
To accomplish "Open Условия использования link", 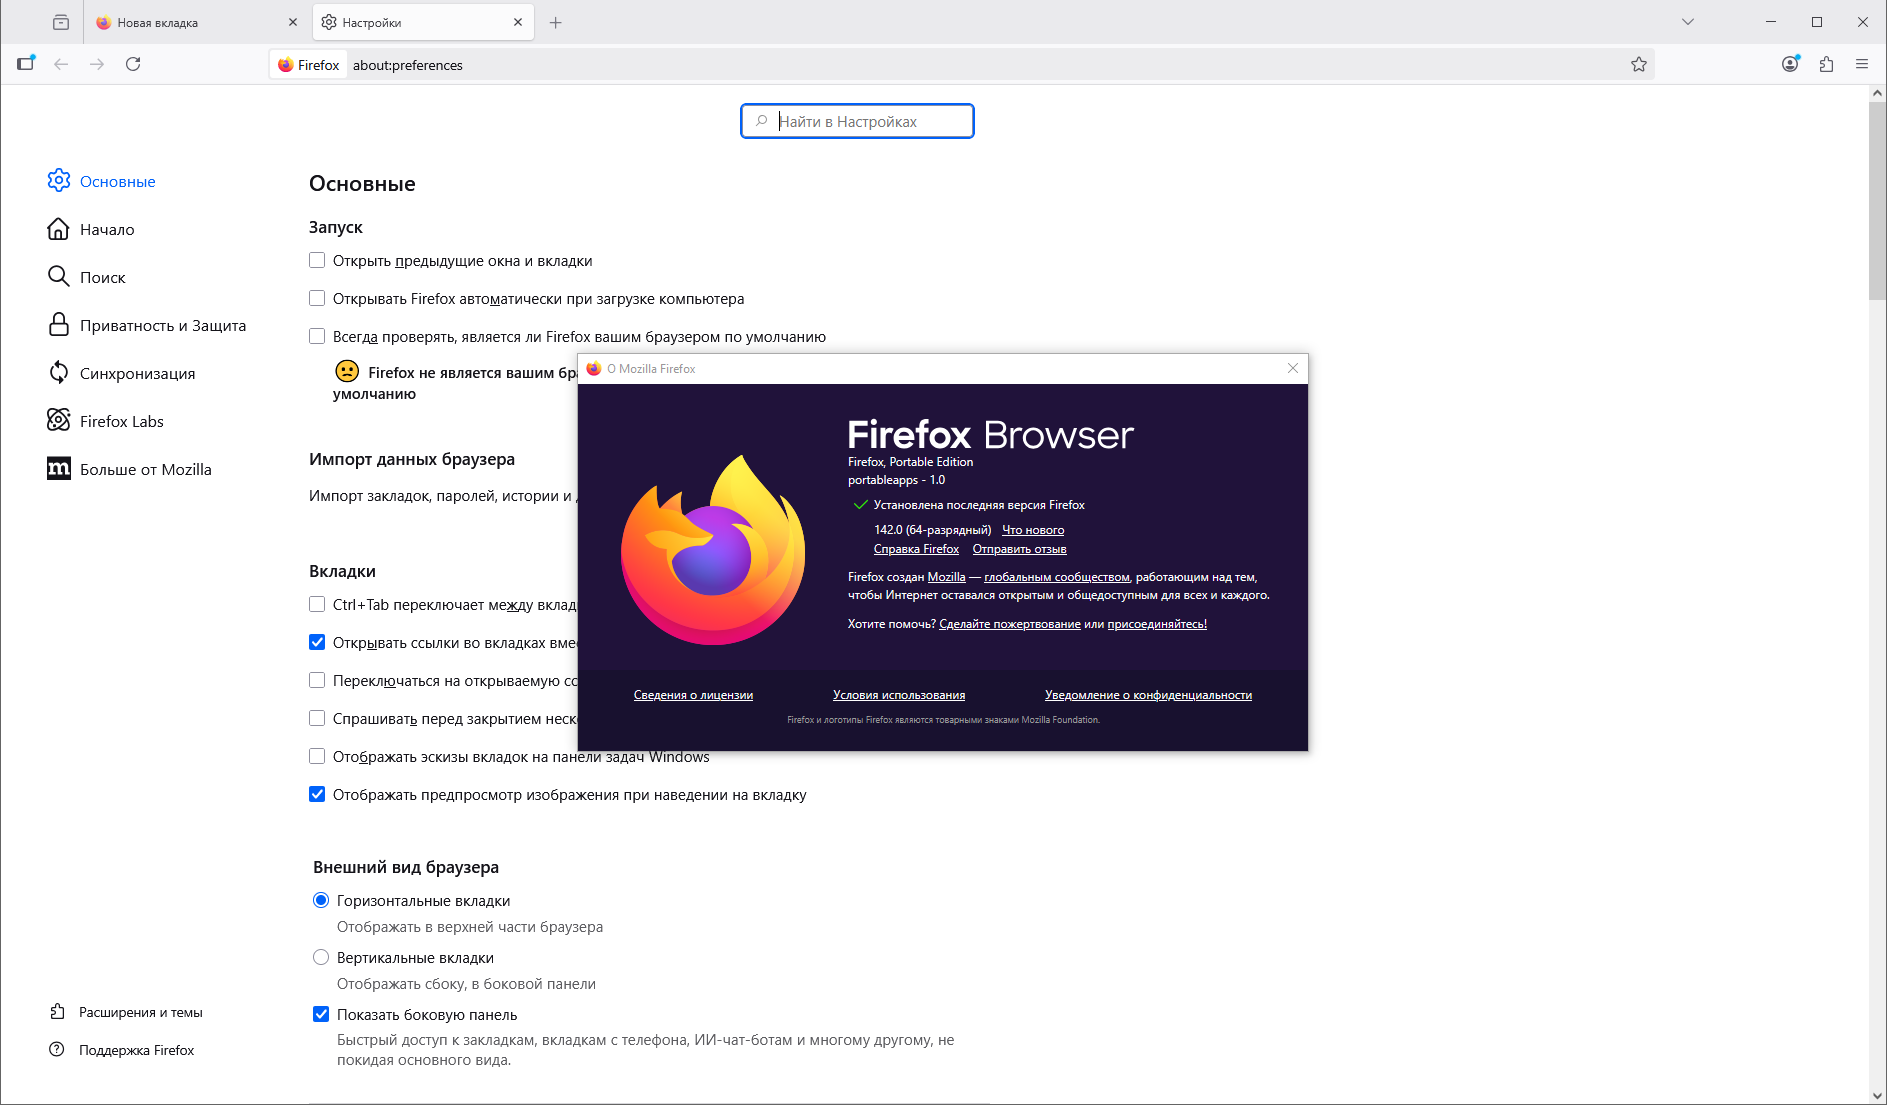I will click(899, 695).
